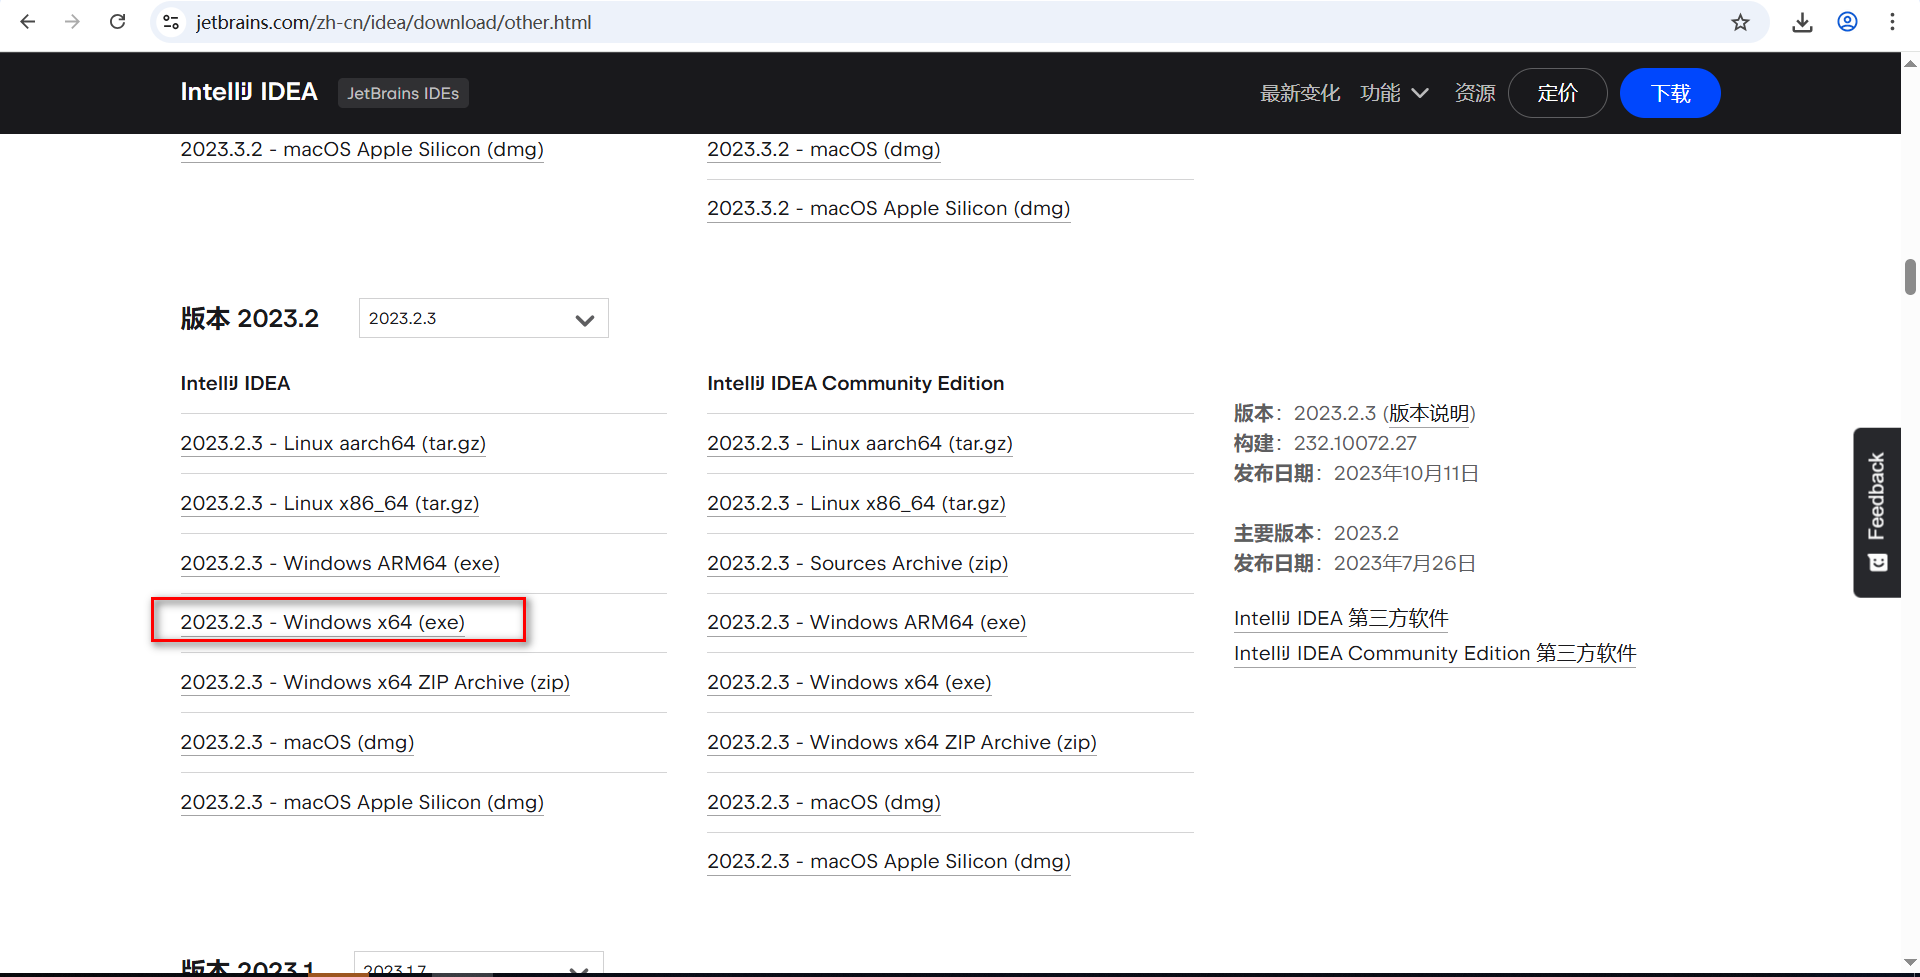Select the build number 232.10072.27 text
The width and height of the screenshot is (1920, 977).
tap(1355, 443)
